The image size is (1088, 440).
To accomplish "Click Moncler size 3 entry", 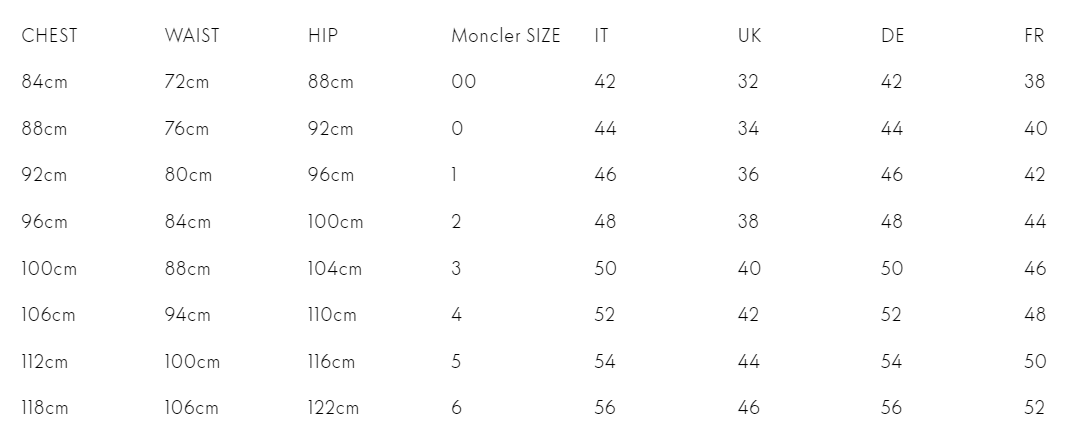I will click(x=456, y=269).
